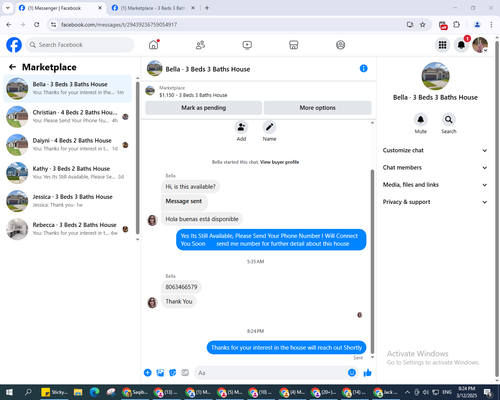Screen dimensions: 500x400
Task: Attach a file with the photo icon
Action: tap(160, 373)
